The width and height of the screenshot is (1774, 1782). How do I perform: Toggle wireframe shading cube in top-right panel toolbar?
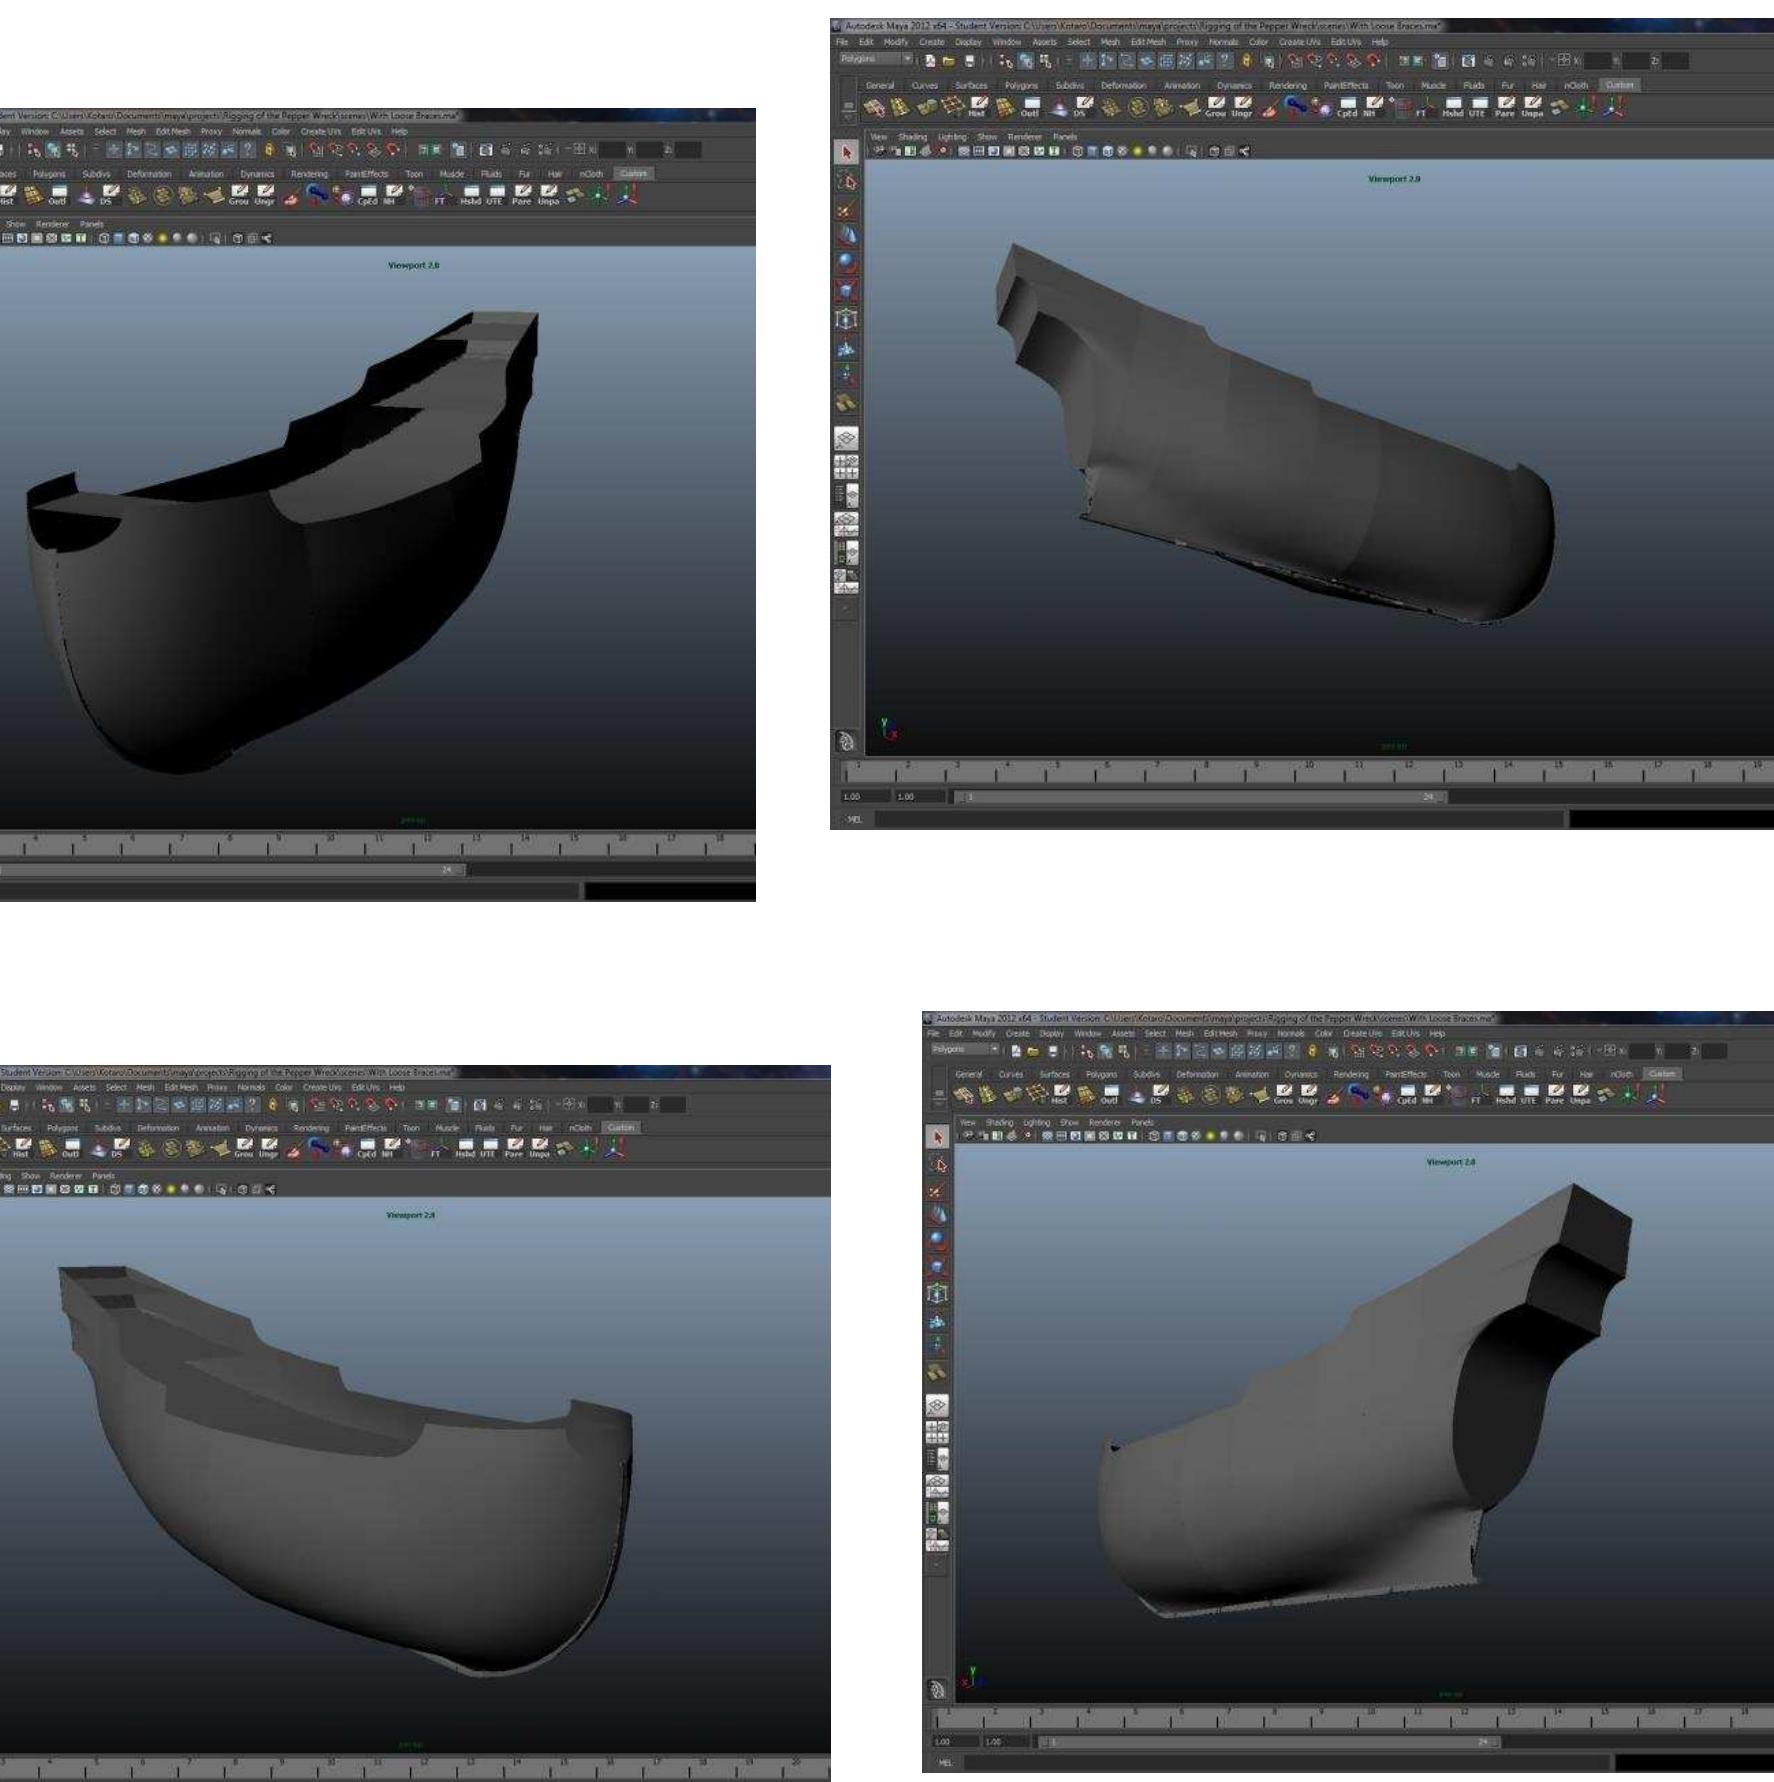click(x=1079, y=151)
